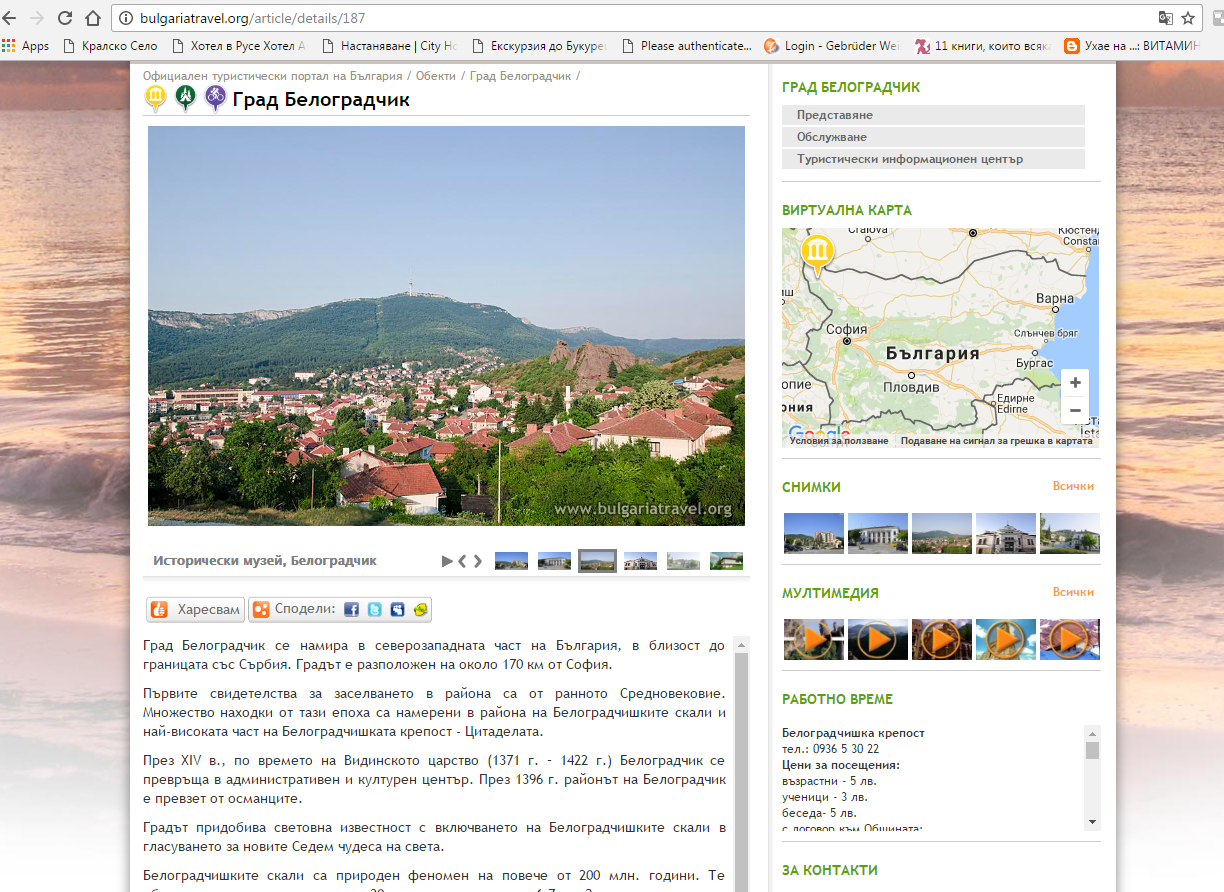Zoom out on the map with the minus control
The image size is (1224, 892).
(x=1074, y=409)
